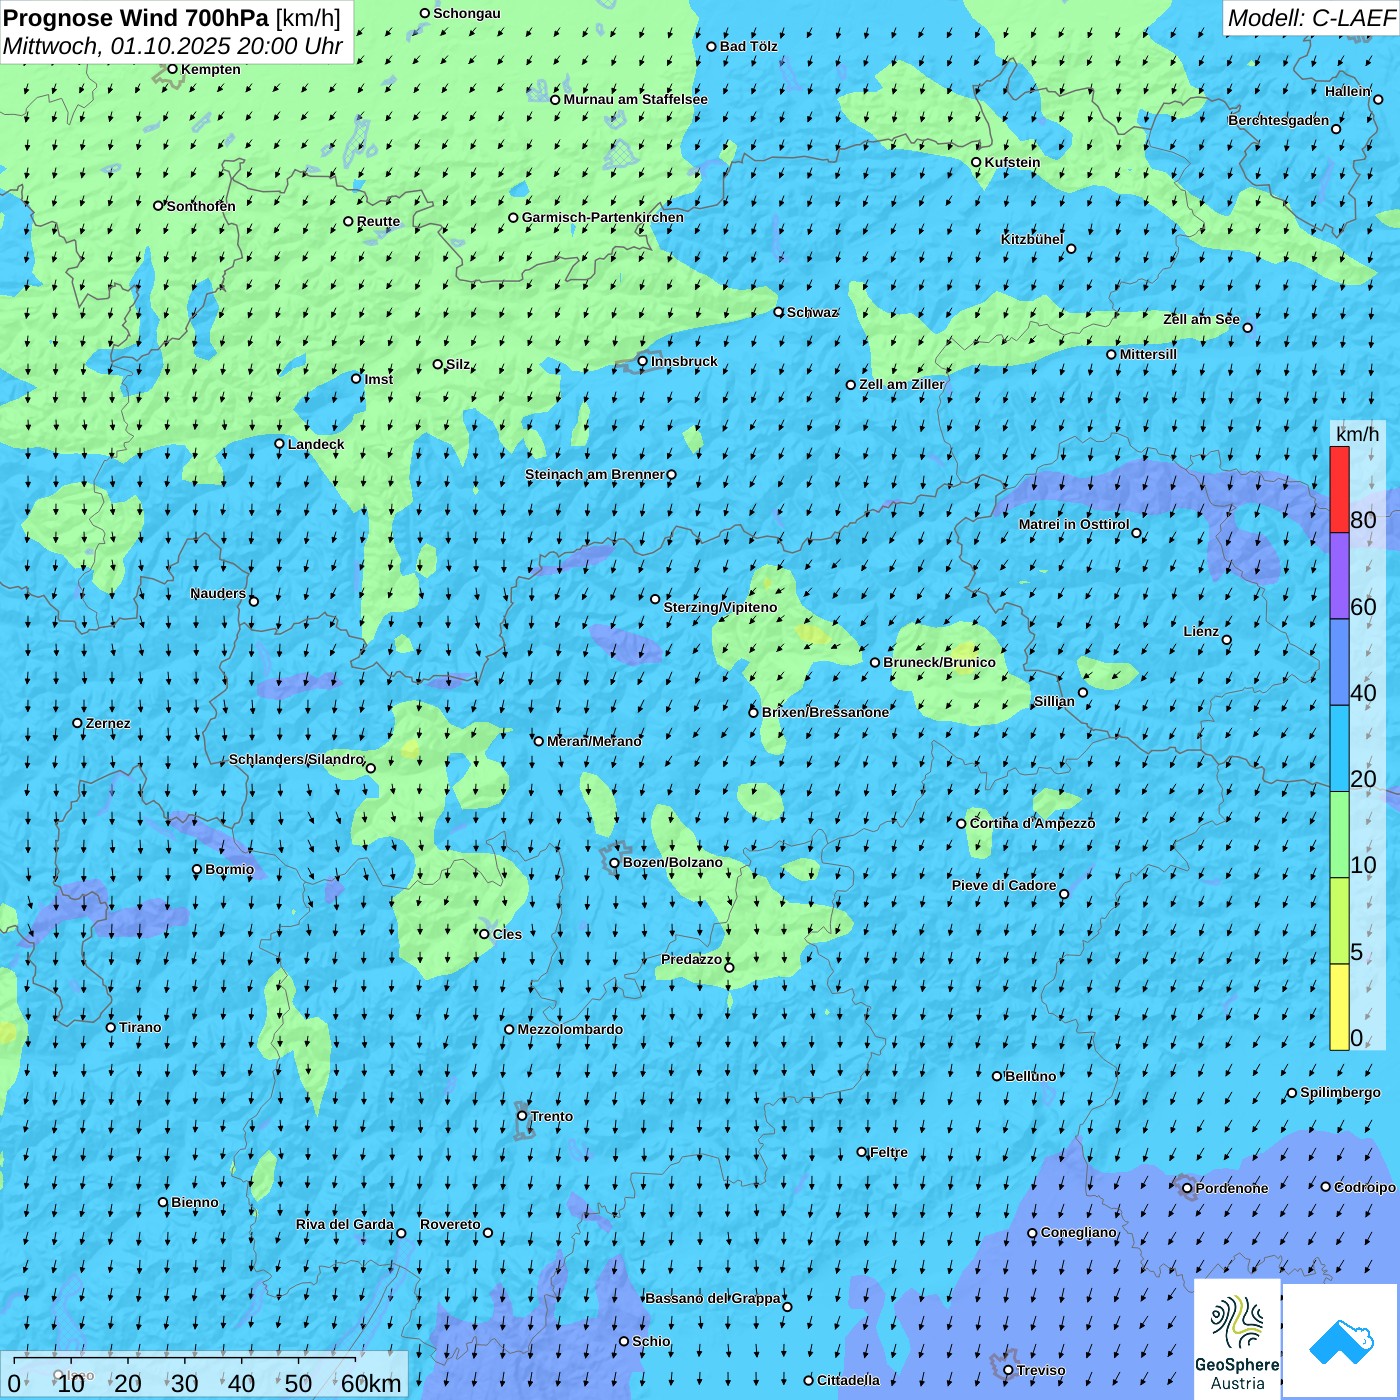Click the 'Pieve di Cadore' label
The image size is (1400, 1400).
[1004, 885]
